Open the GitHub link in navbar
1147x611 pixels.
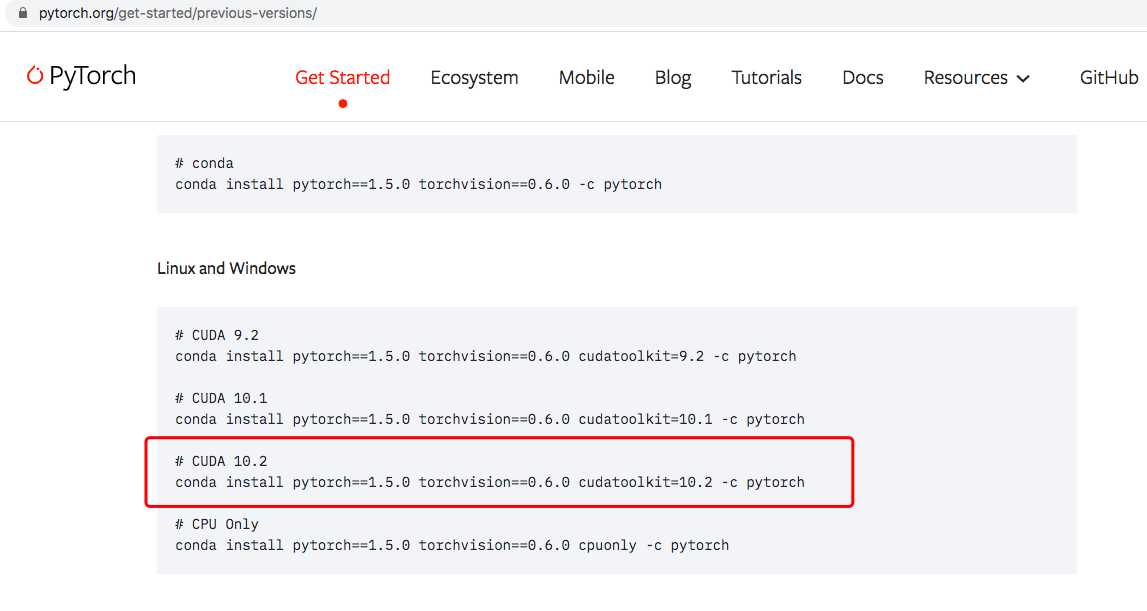click(x=1108, y=78)
